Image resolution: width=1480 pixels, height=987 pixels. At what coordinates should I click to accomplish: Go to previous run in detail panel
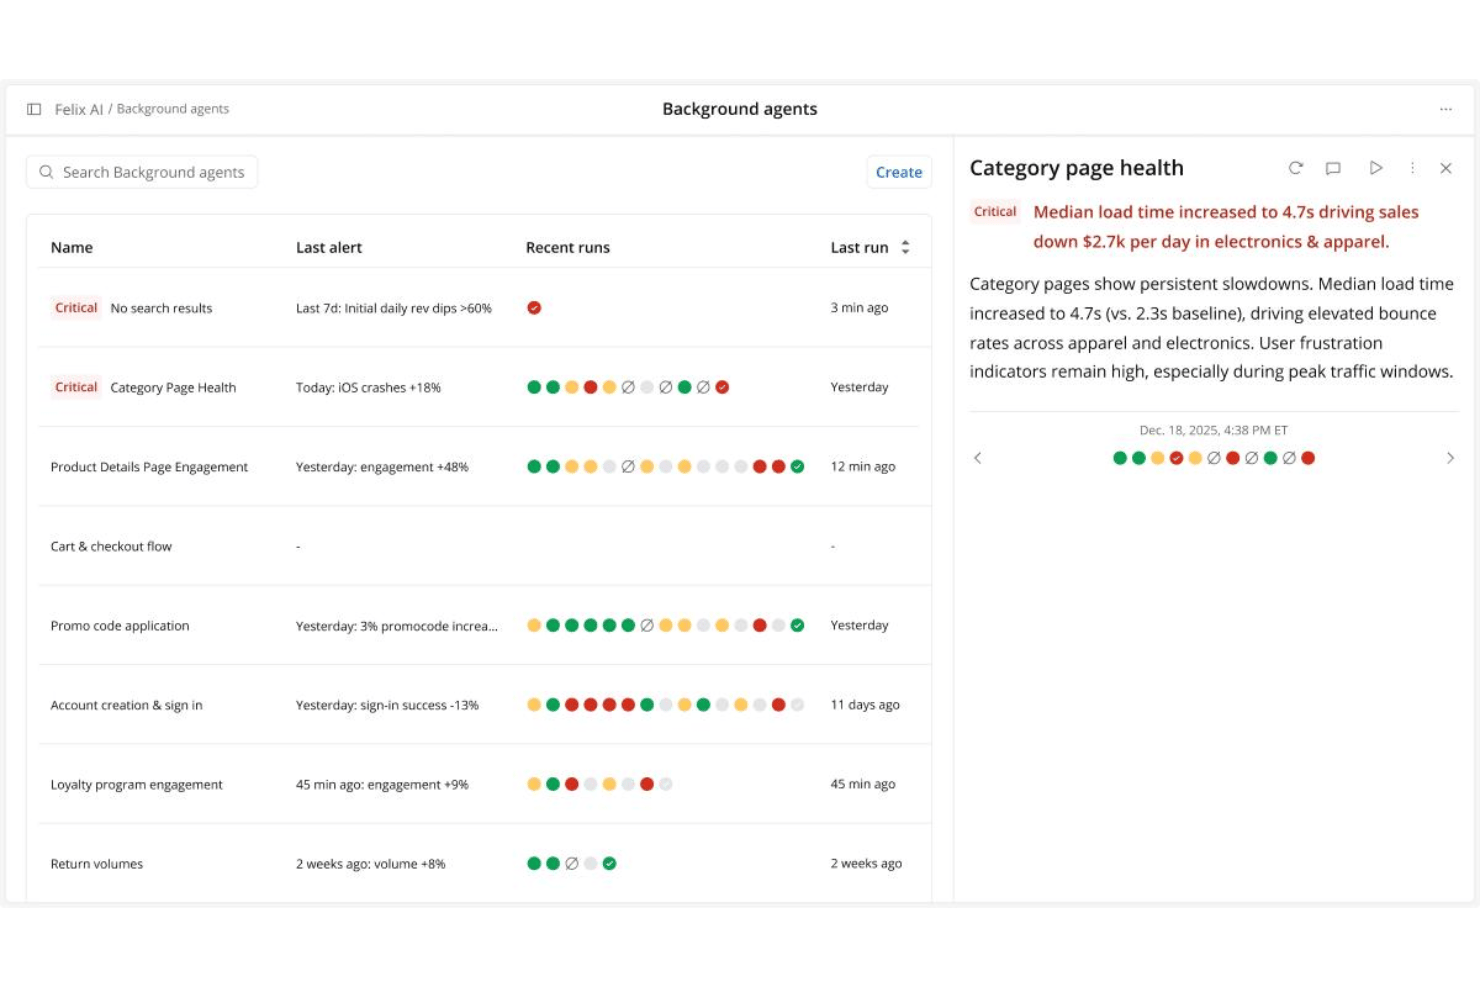[978, 458]
